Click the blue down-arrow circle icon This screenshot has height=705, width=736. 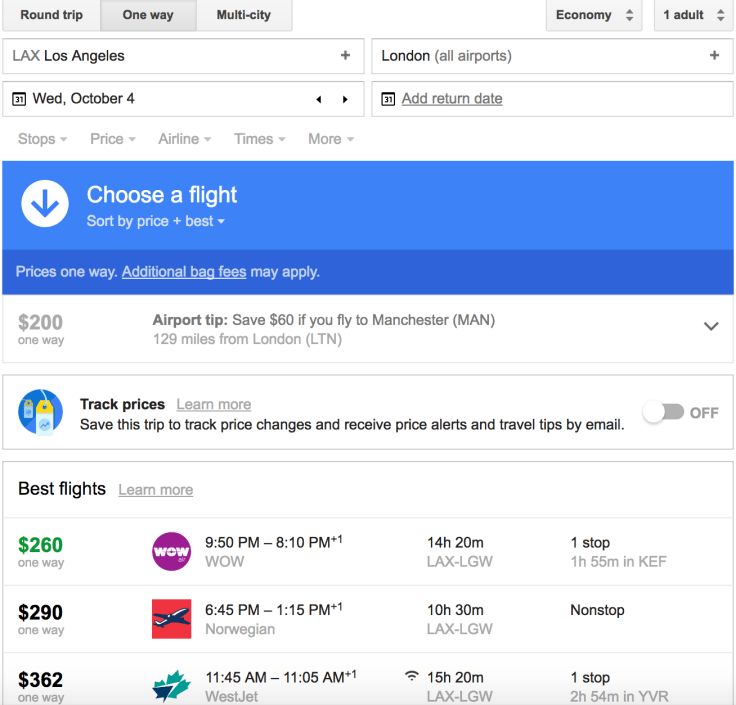[45, 204]
